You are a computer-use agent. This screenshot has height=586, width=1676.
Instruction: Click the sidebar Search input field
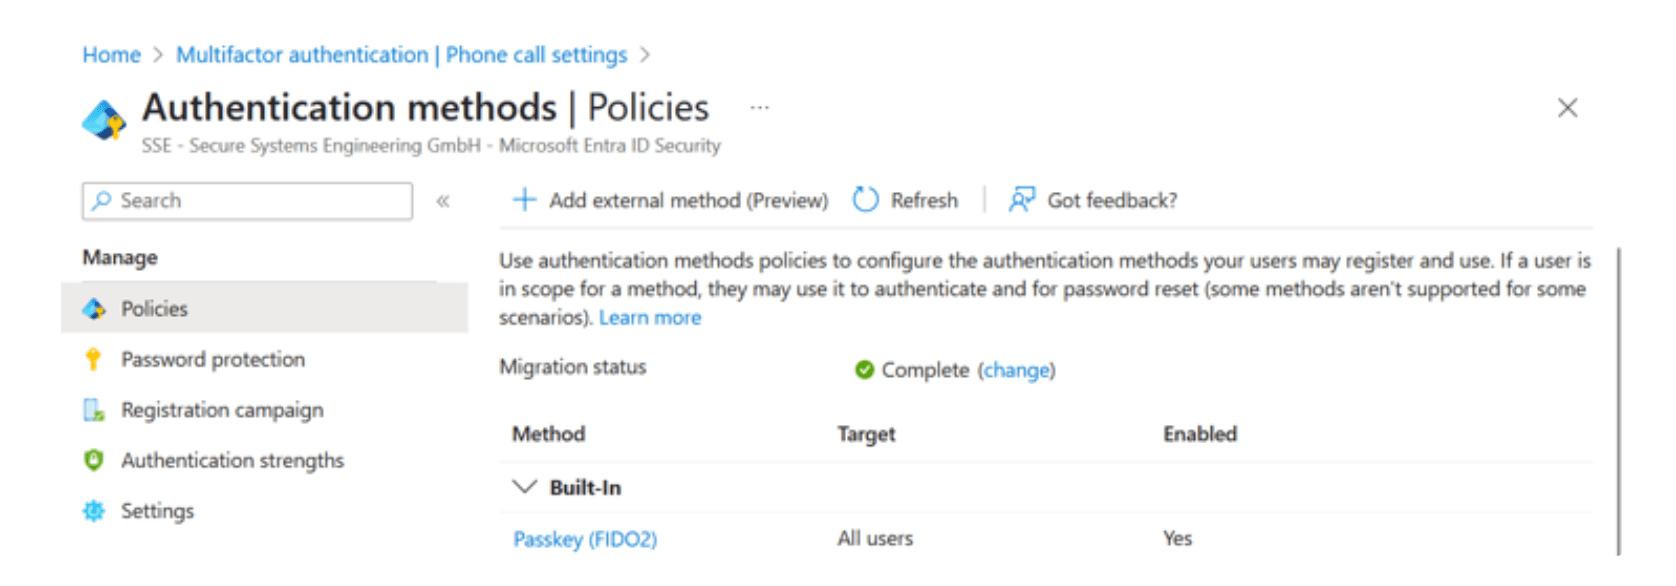[247, 201]
